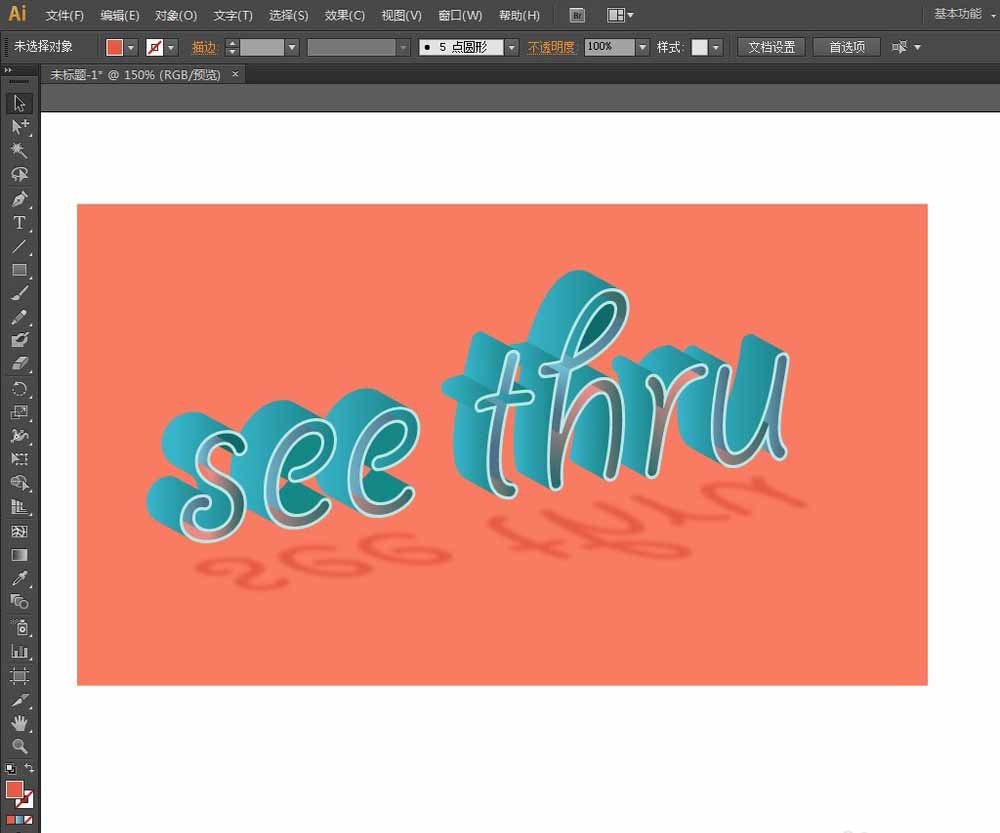The height and width of the screenshot is (833, 1000).
Task: Open the 不透明度 opacity panel link
Action: (551, 47)
